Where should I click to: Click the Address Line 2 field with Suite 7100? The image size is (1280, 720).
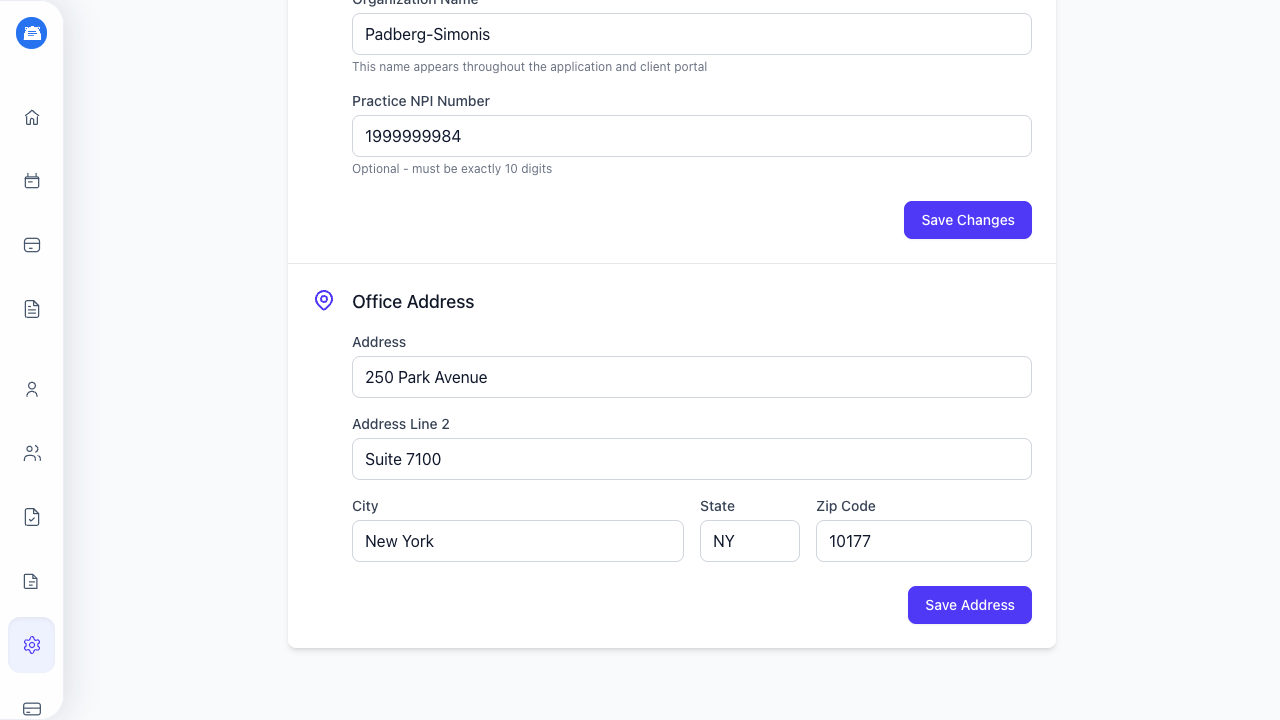(x=692, y=459)
